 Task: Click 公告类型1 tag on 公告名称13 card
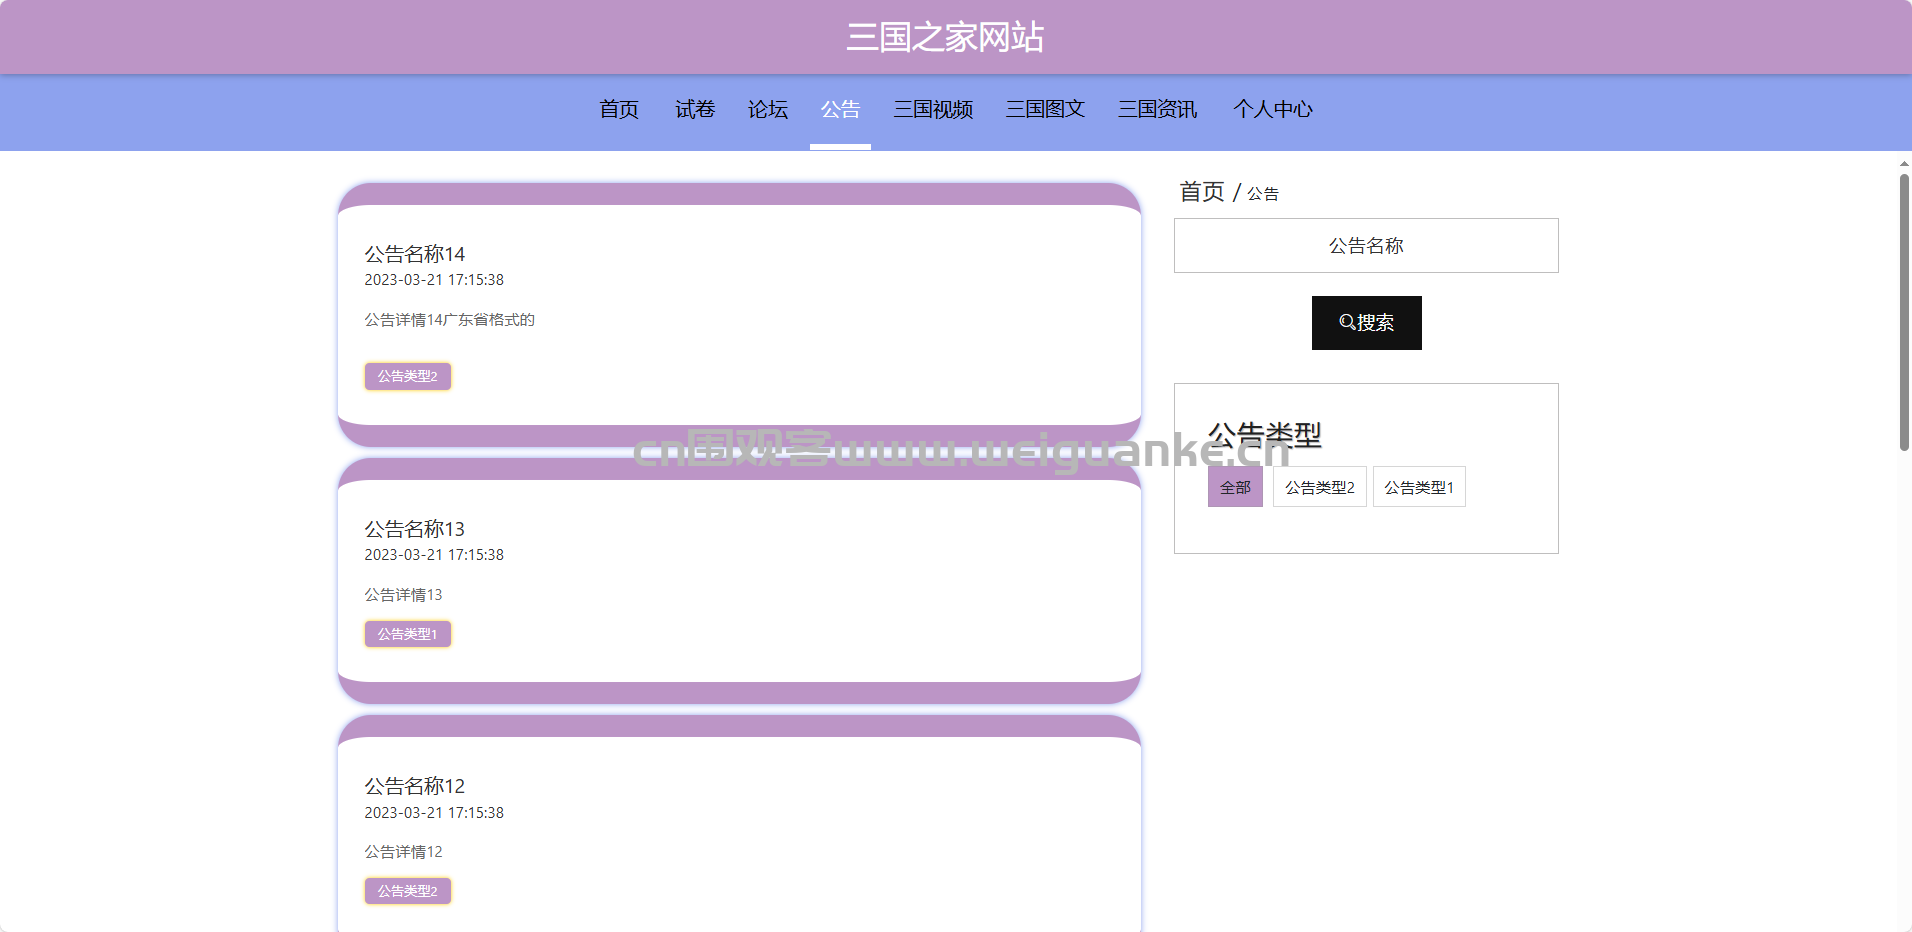click(407, 634)
